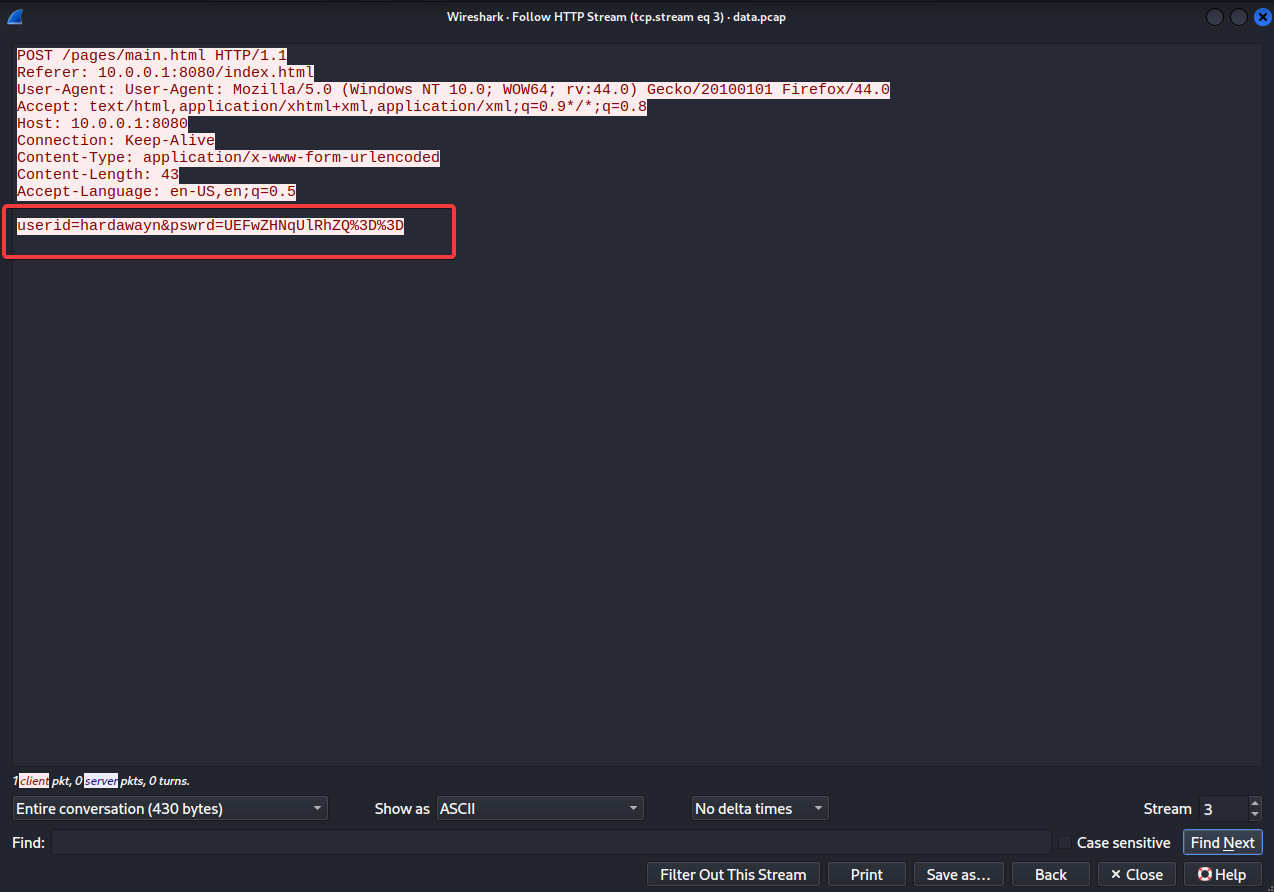Click the Accept: text/html line
Screen dimensions: 1274x892
click(332, 107)
